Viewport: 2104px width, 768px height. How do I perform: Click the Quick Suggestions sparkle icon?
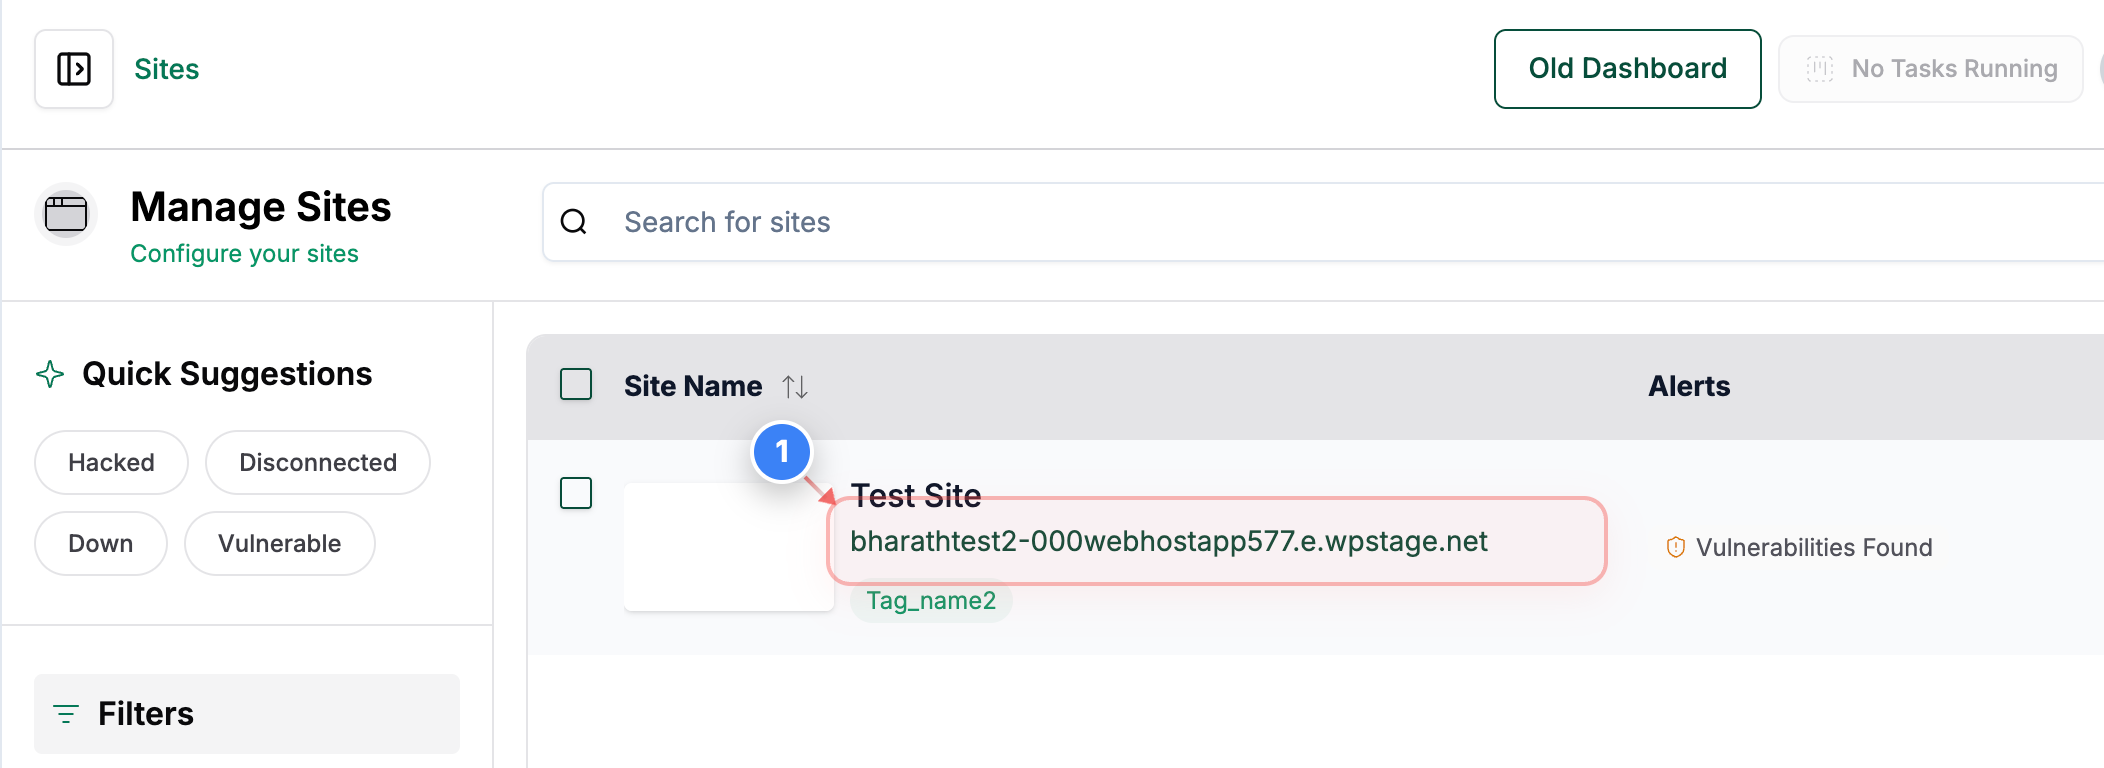click(50, 374)
